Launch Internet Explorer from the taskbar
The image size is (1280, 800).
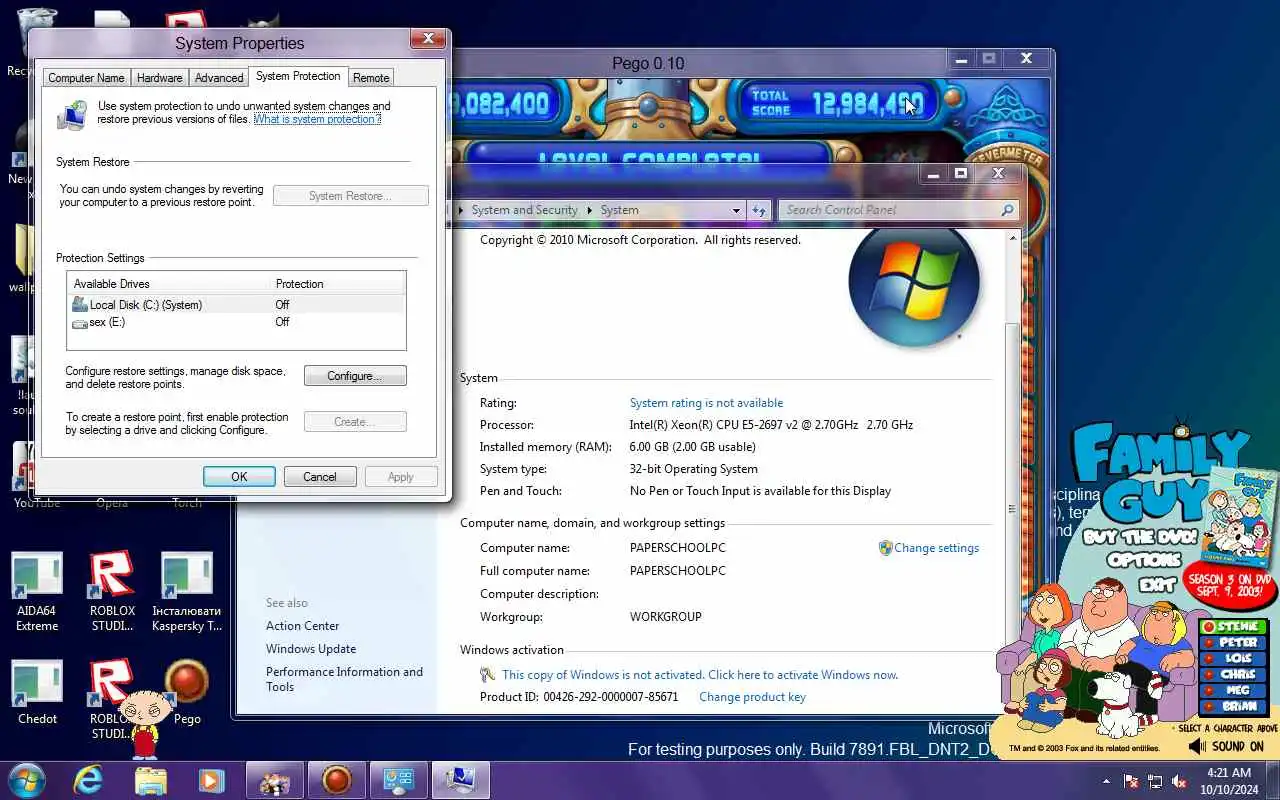[88, 780]
